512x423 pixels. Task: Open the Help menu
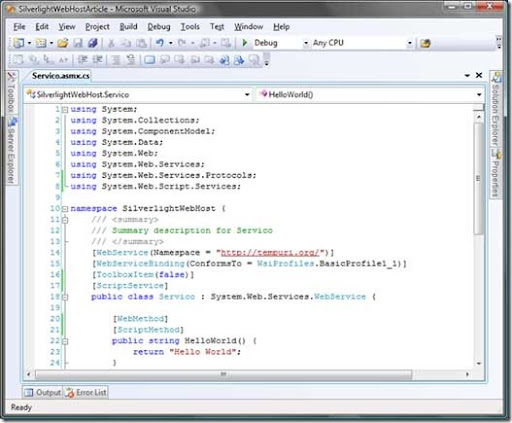[x=281, y=27]
